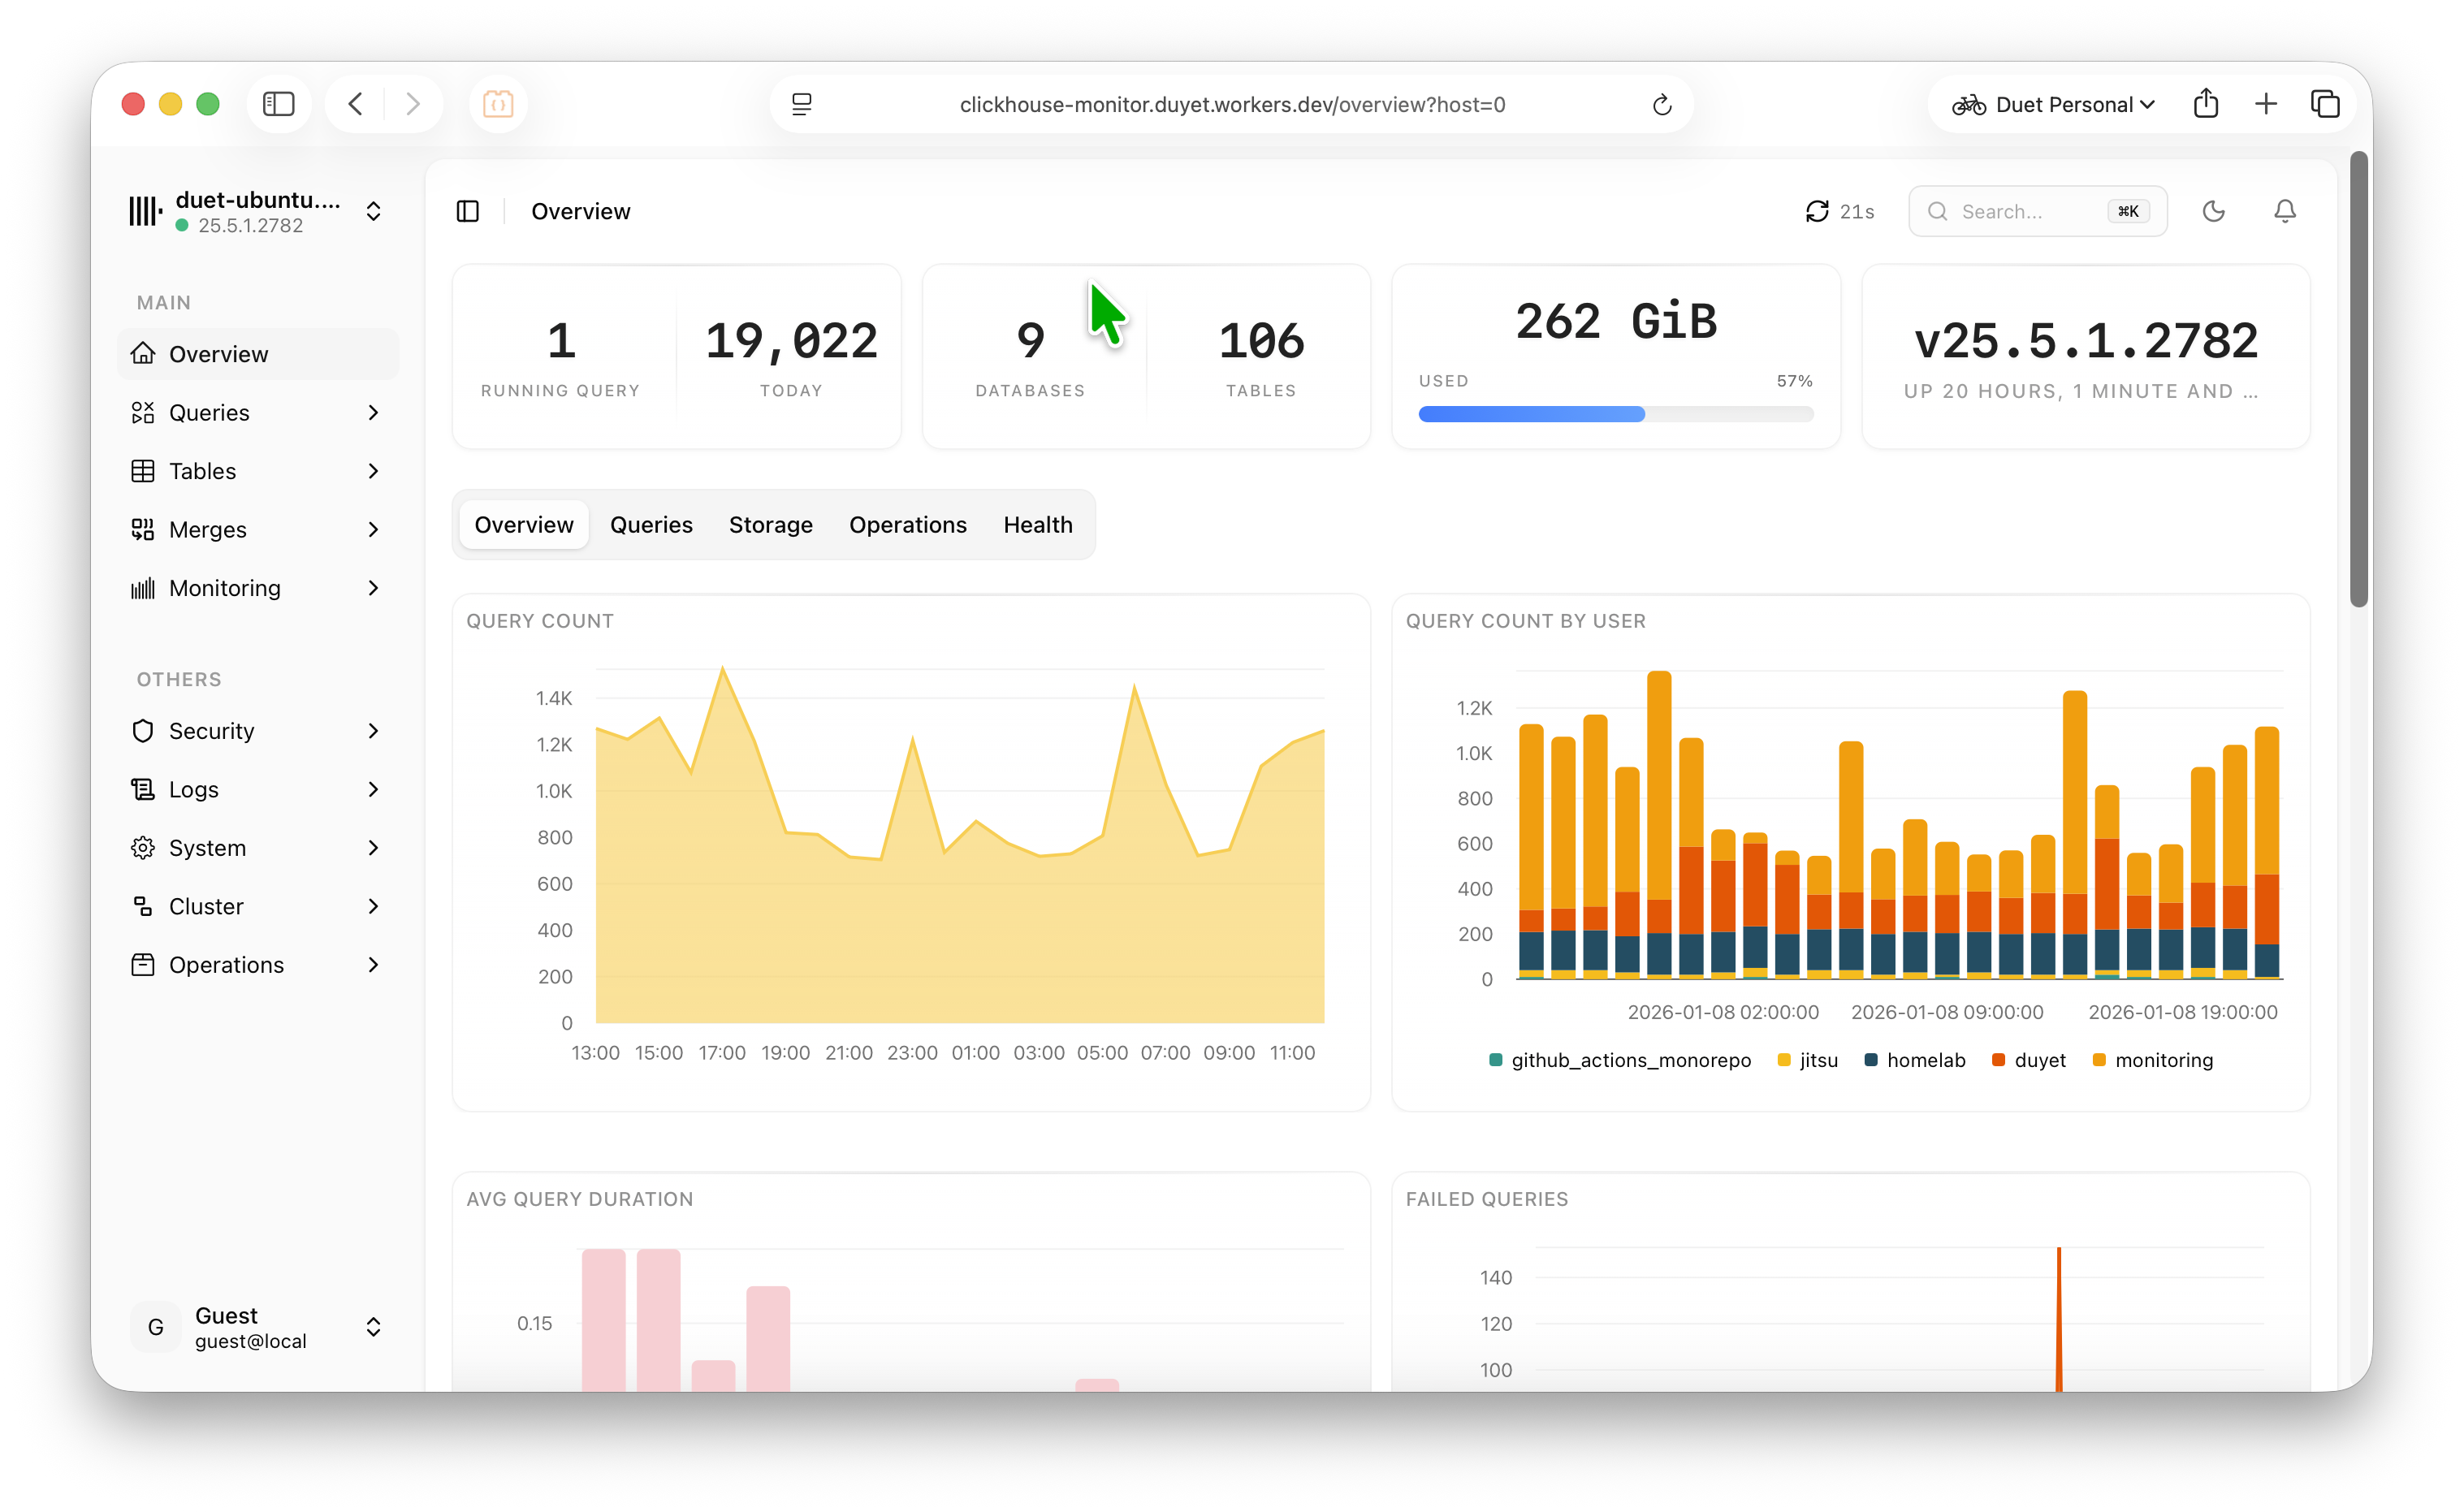
Task: Click browser back arrow
Action: coord(356,104)
